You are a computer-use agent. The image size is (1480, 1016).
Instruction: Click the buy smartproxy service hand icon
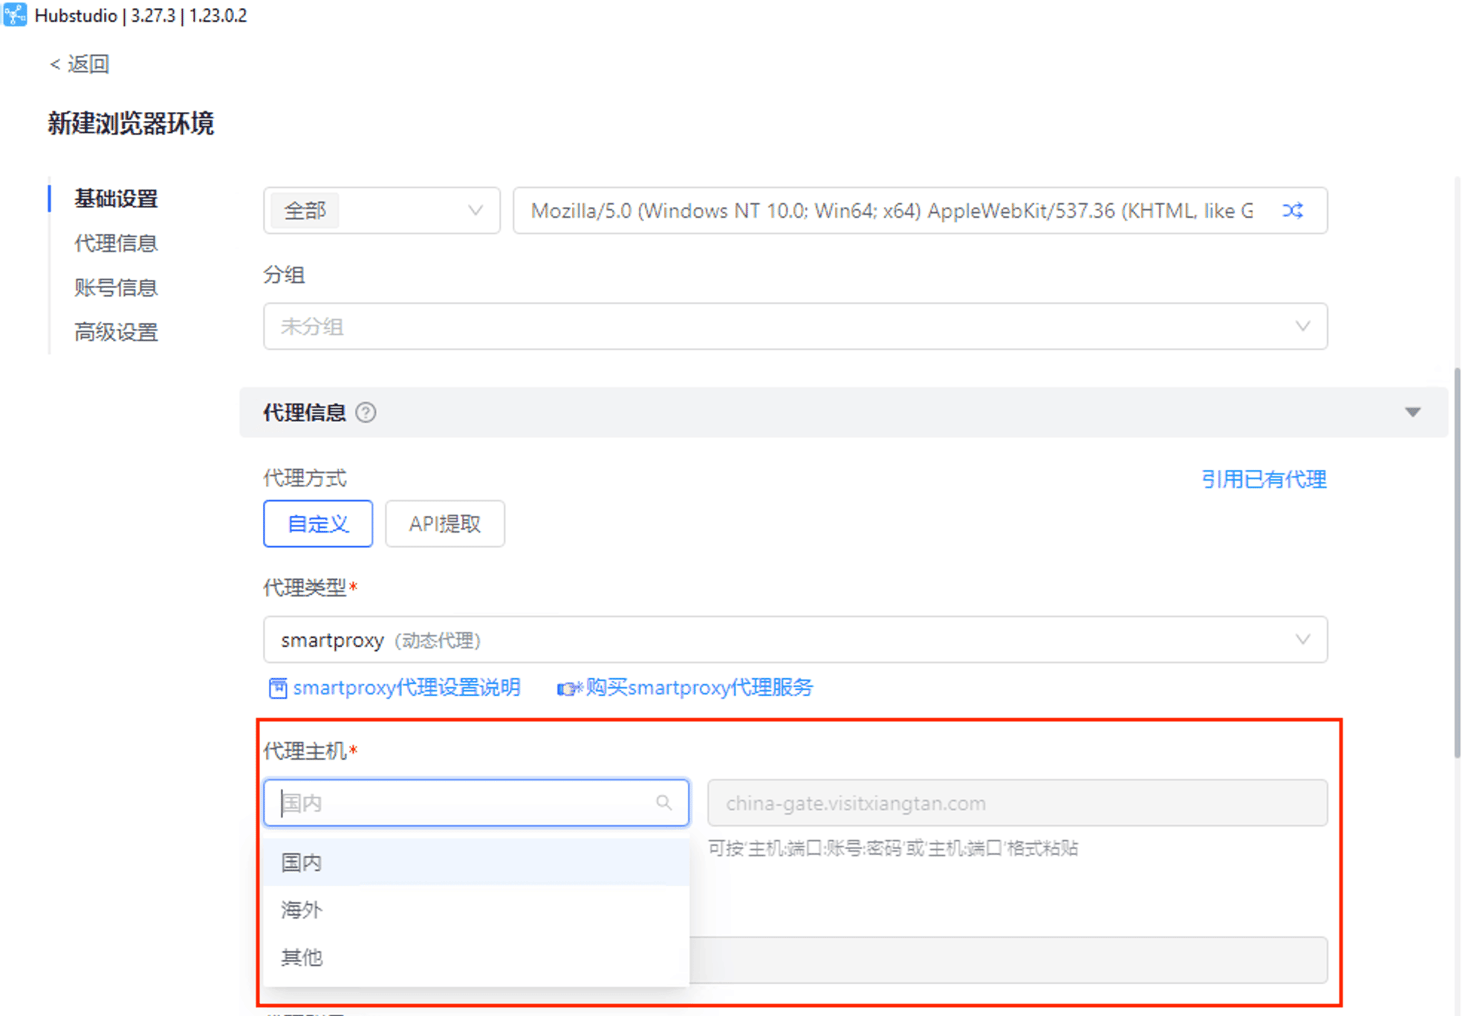(568, 688)
